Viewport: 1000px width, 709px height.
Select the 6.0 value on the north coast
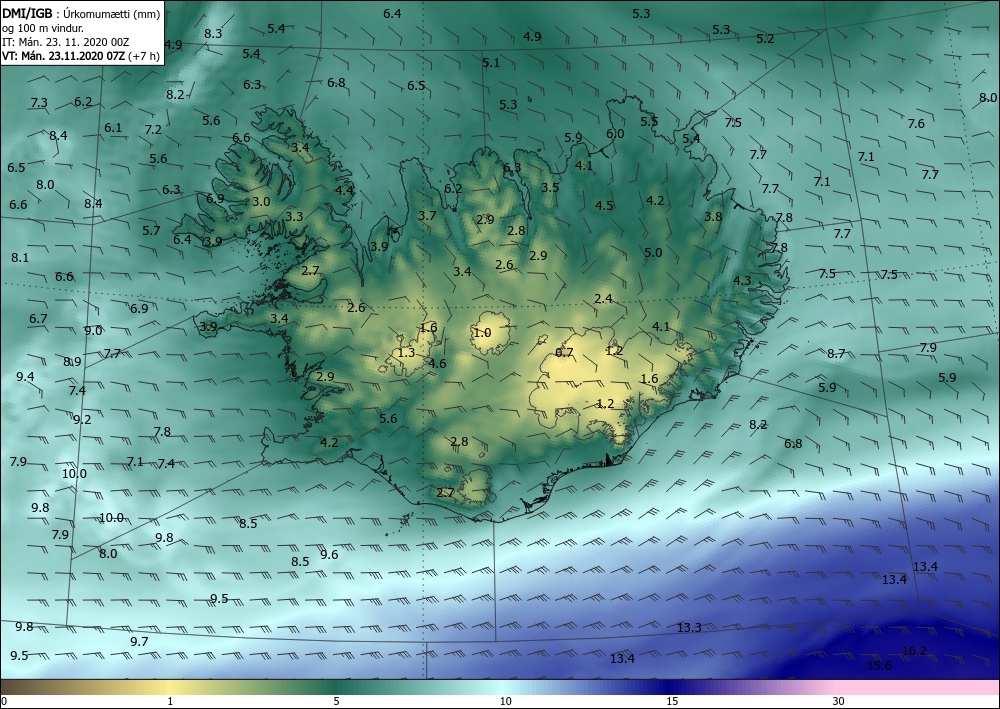point(615,134)
